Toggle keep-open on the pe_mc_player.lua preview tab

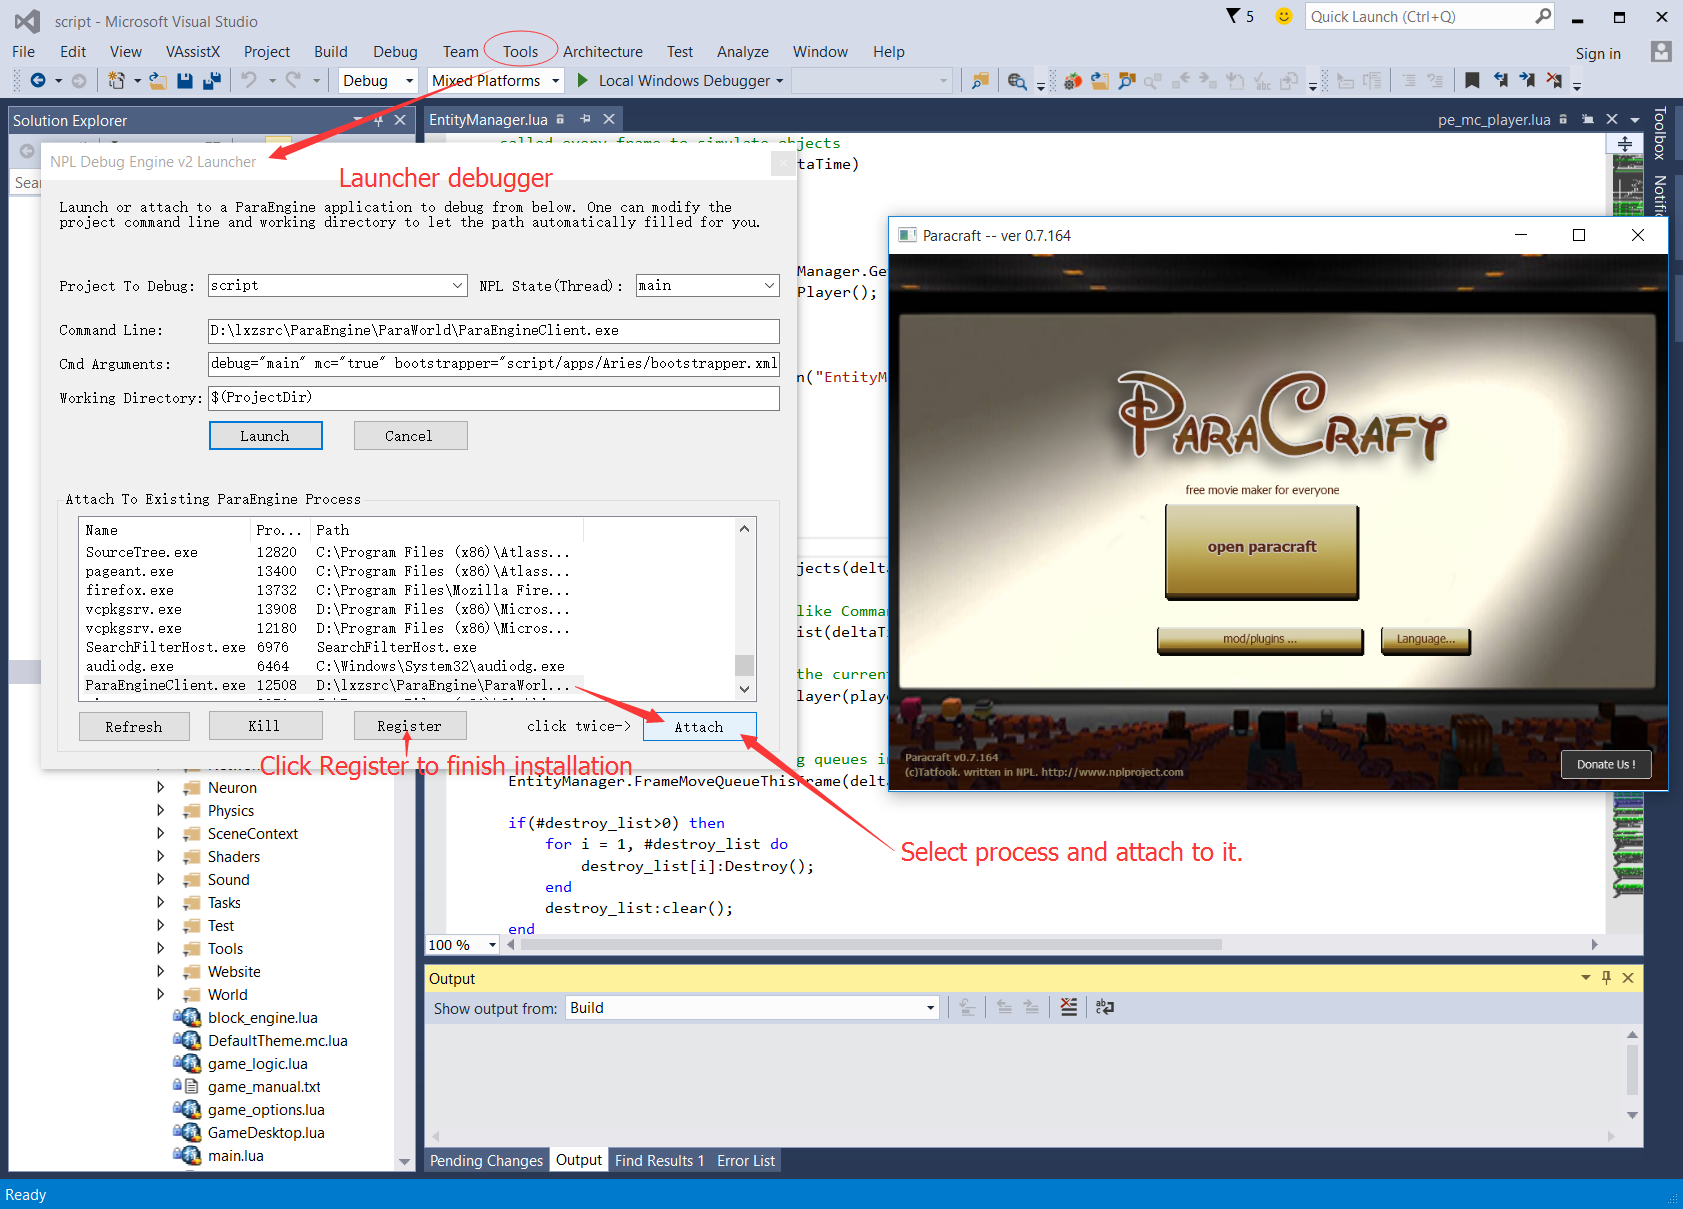(x=1588, y=119)
